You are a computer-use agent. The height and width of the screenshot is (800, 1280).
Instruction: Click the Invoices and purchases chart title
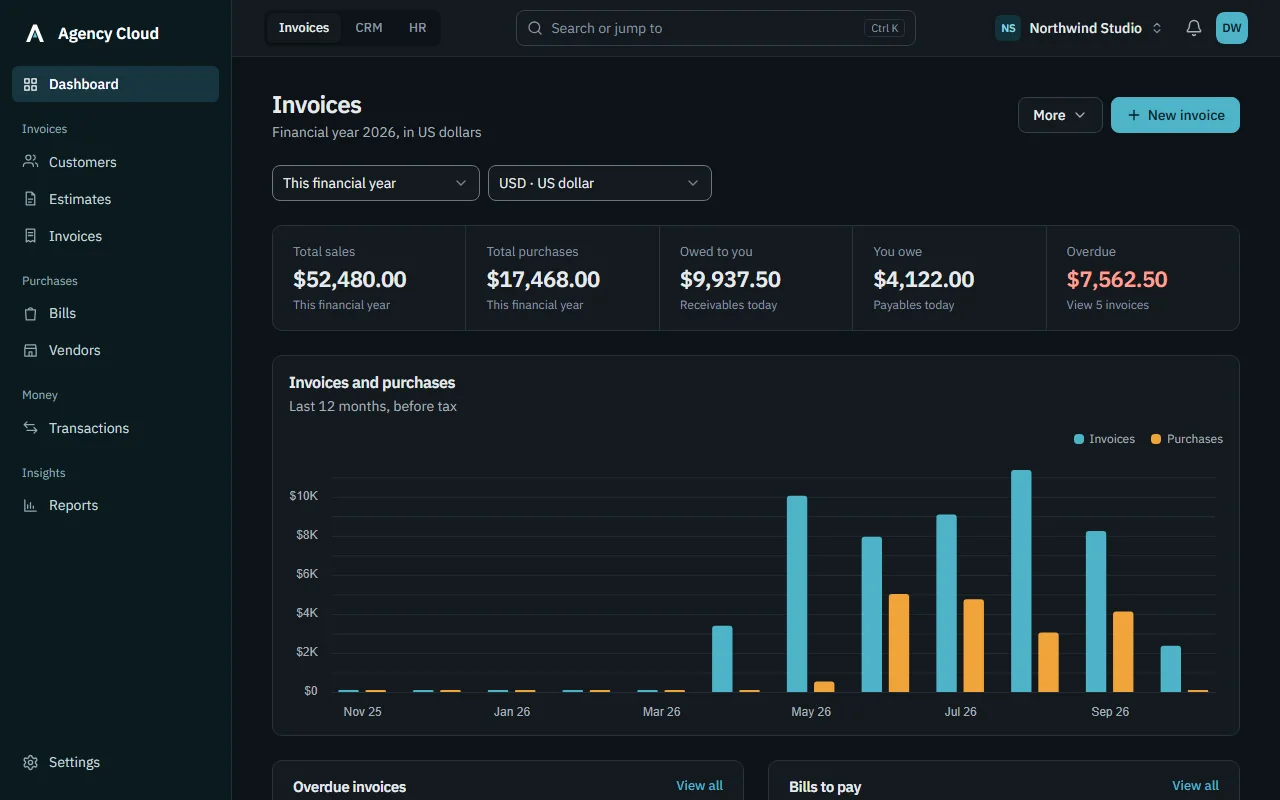(372, 383)
